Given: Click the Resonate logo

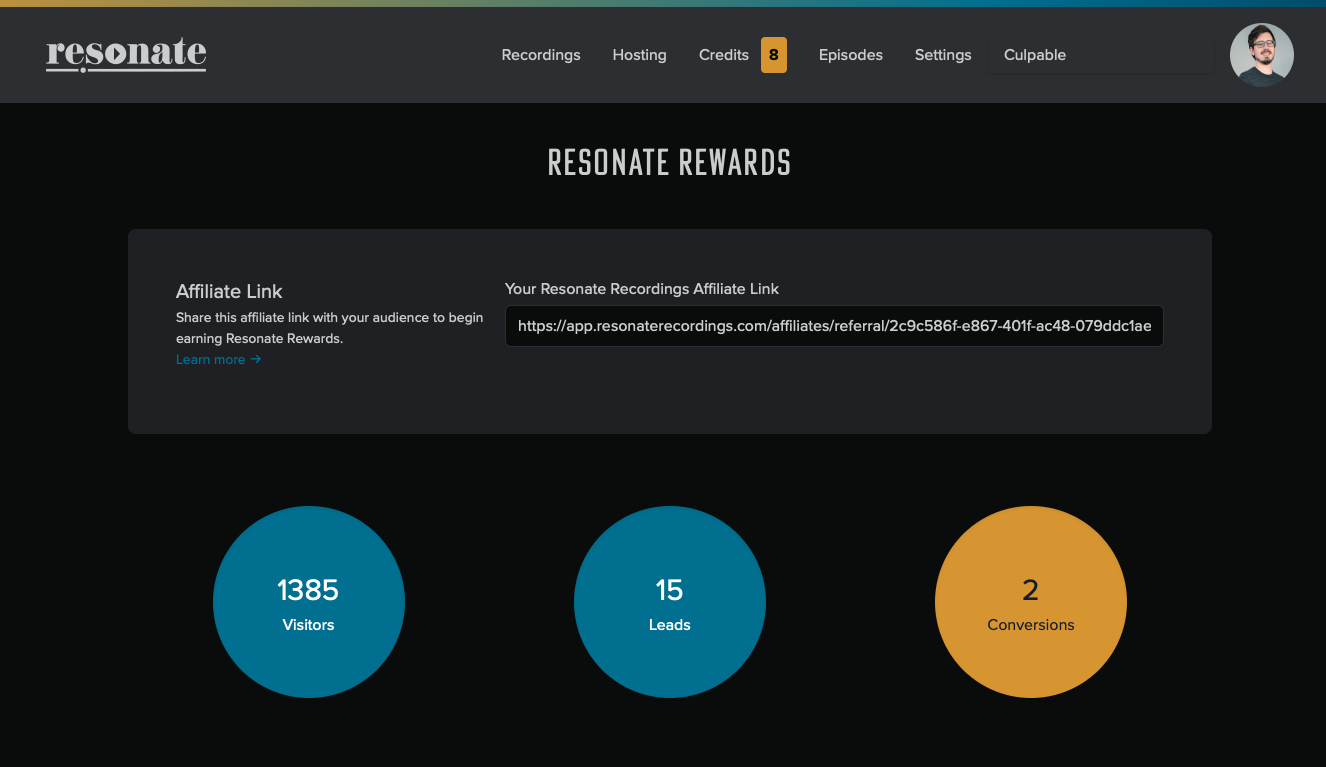Looking at the screenshot, I should tap(126, 55).
